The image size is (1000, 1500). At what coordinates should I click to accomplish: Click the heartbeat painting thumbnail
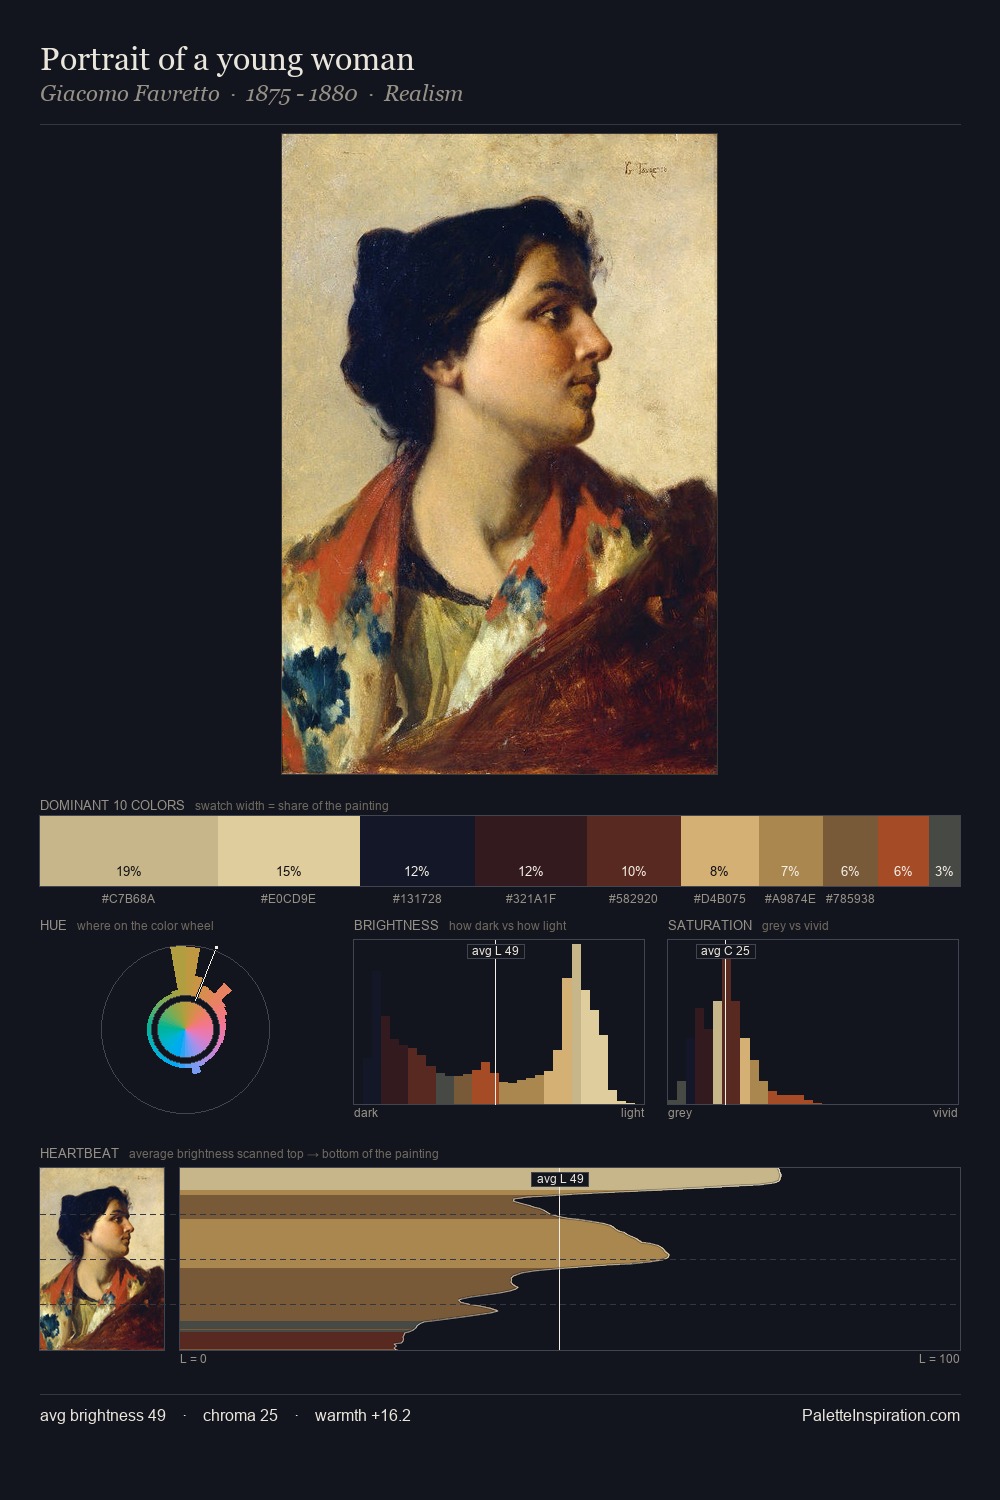(x=102, y=1259)
